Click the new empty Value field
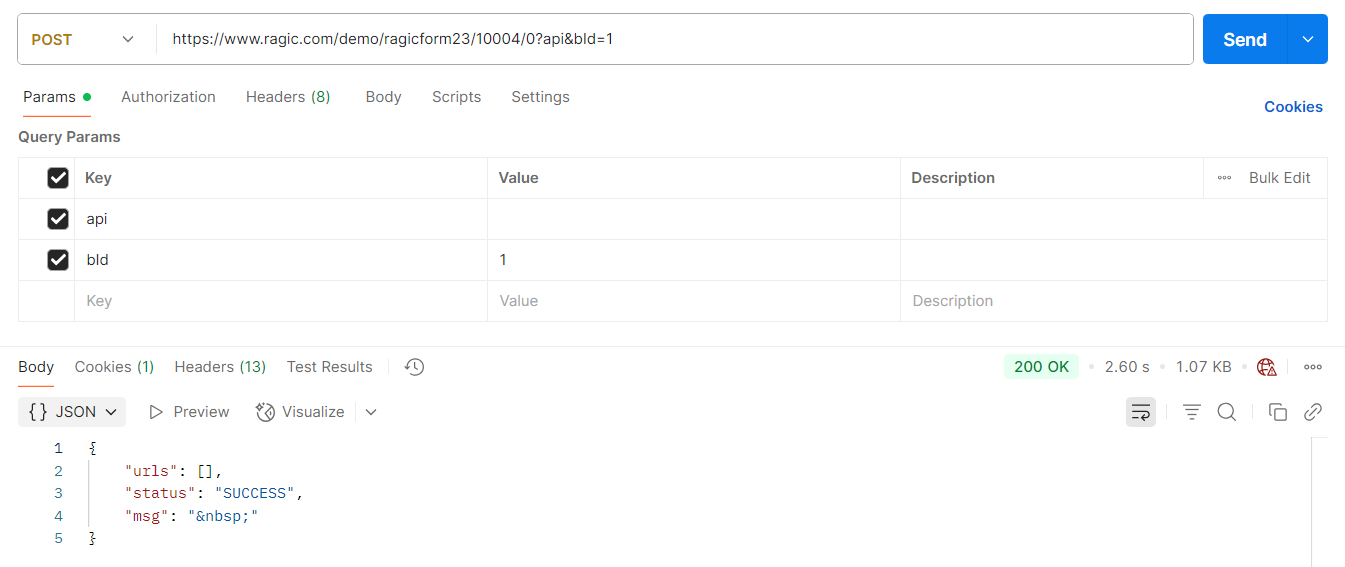The width and height of the screenshot is (1345, 567). coord(694,301)
